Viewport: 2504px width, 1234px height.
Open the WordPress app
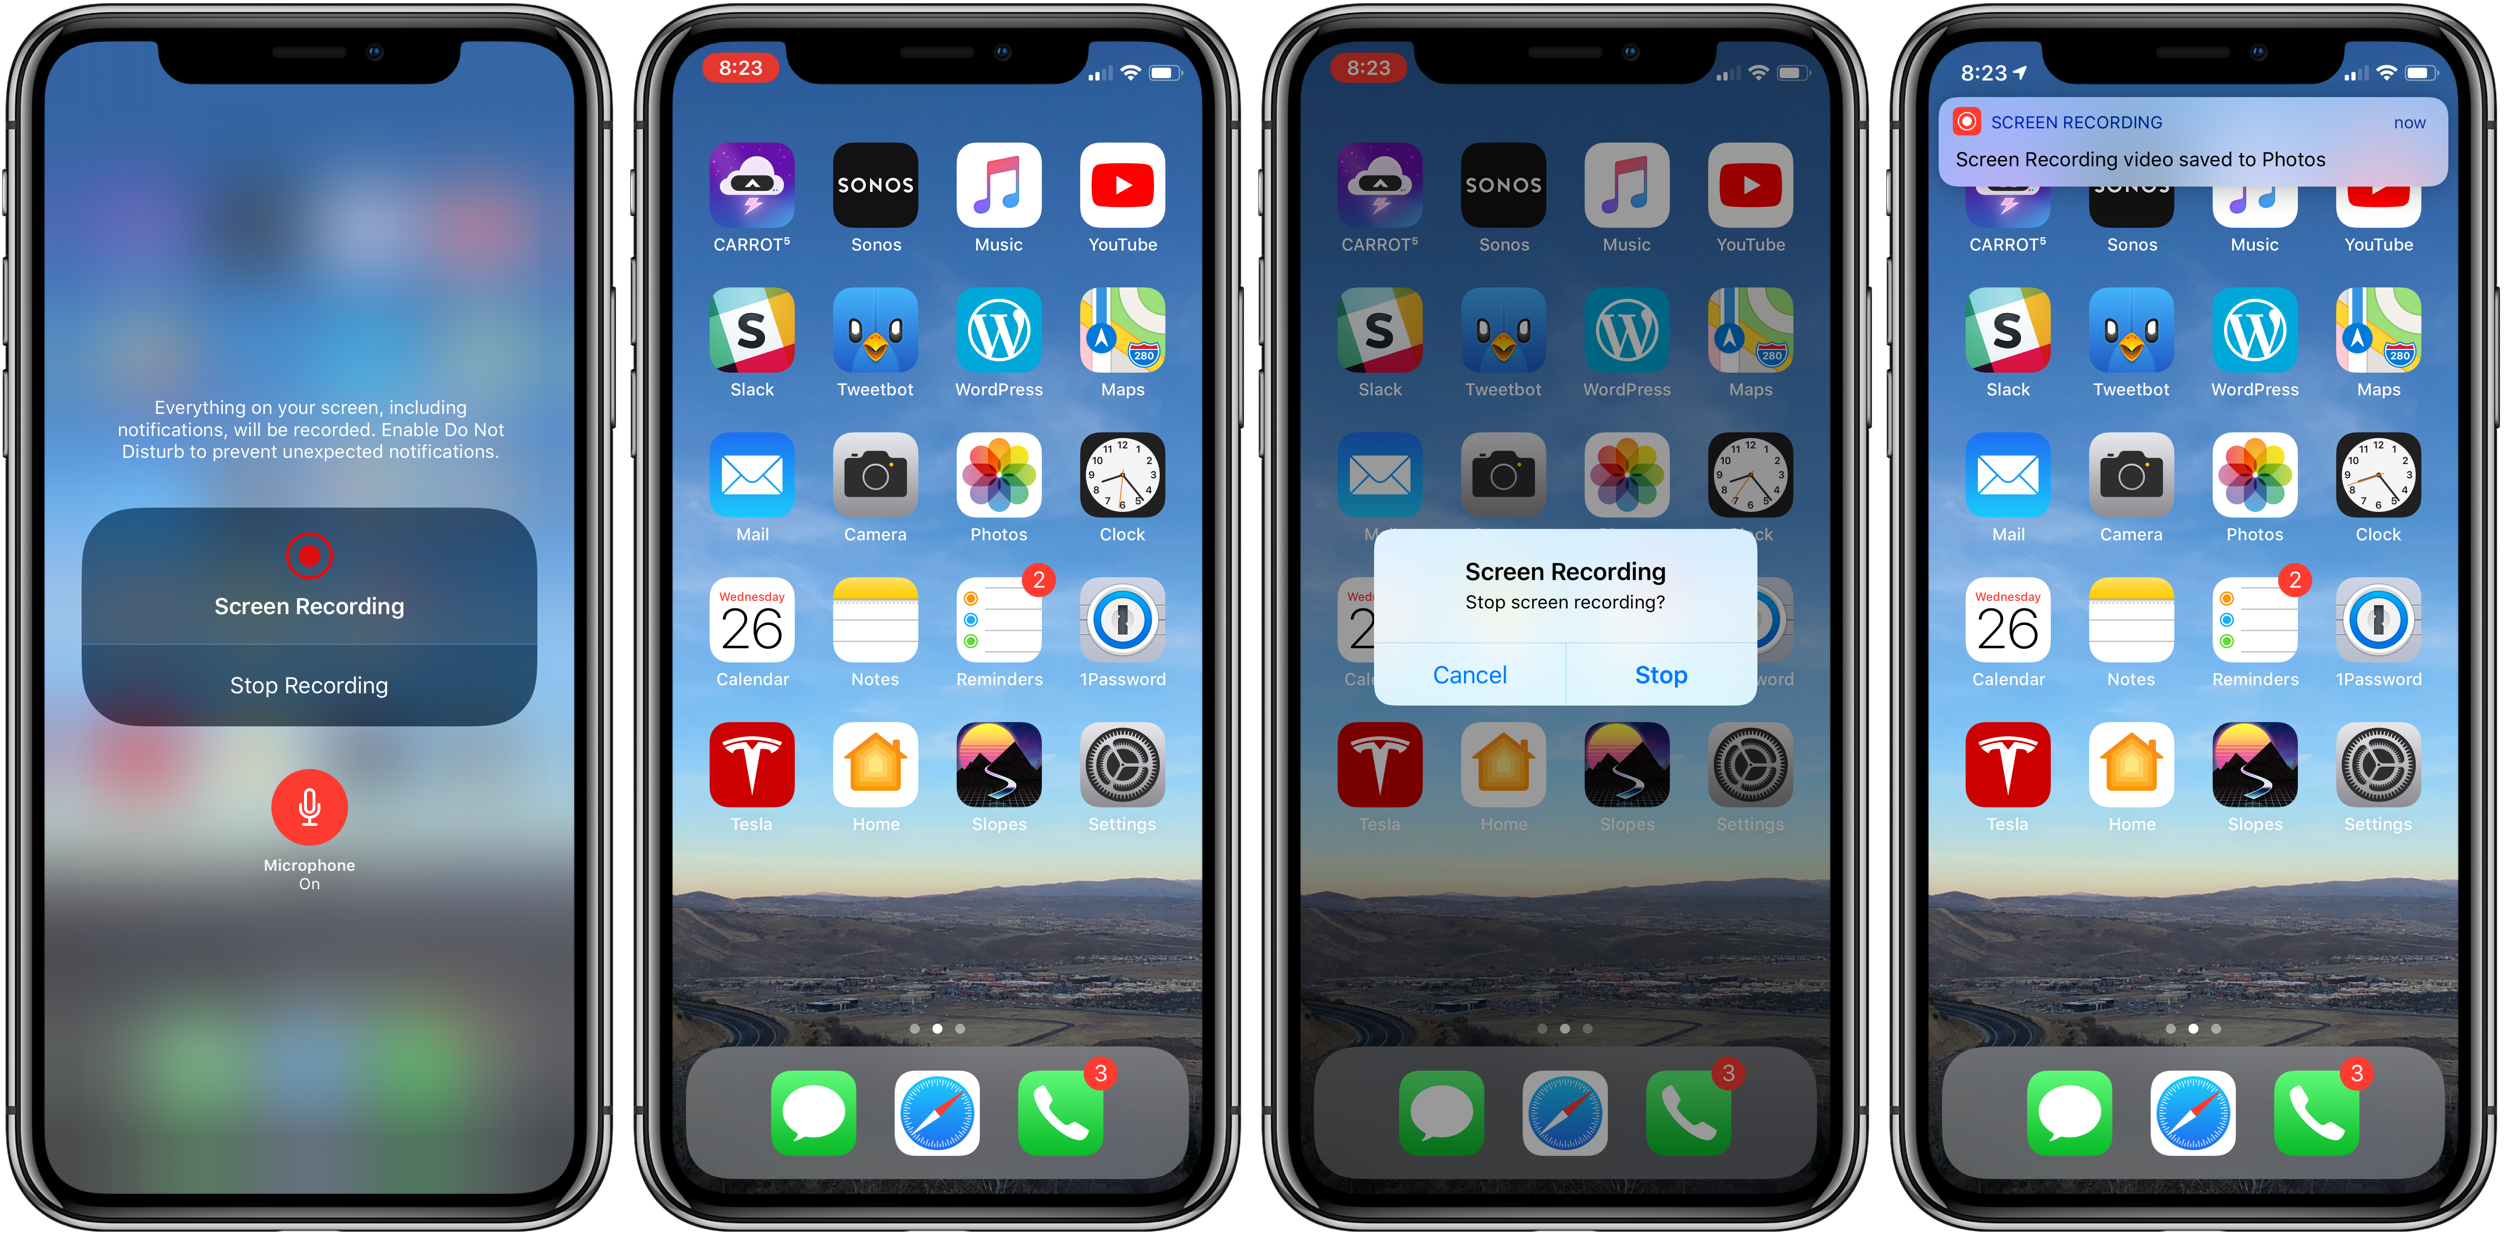(998, 340)
